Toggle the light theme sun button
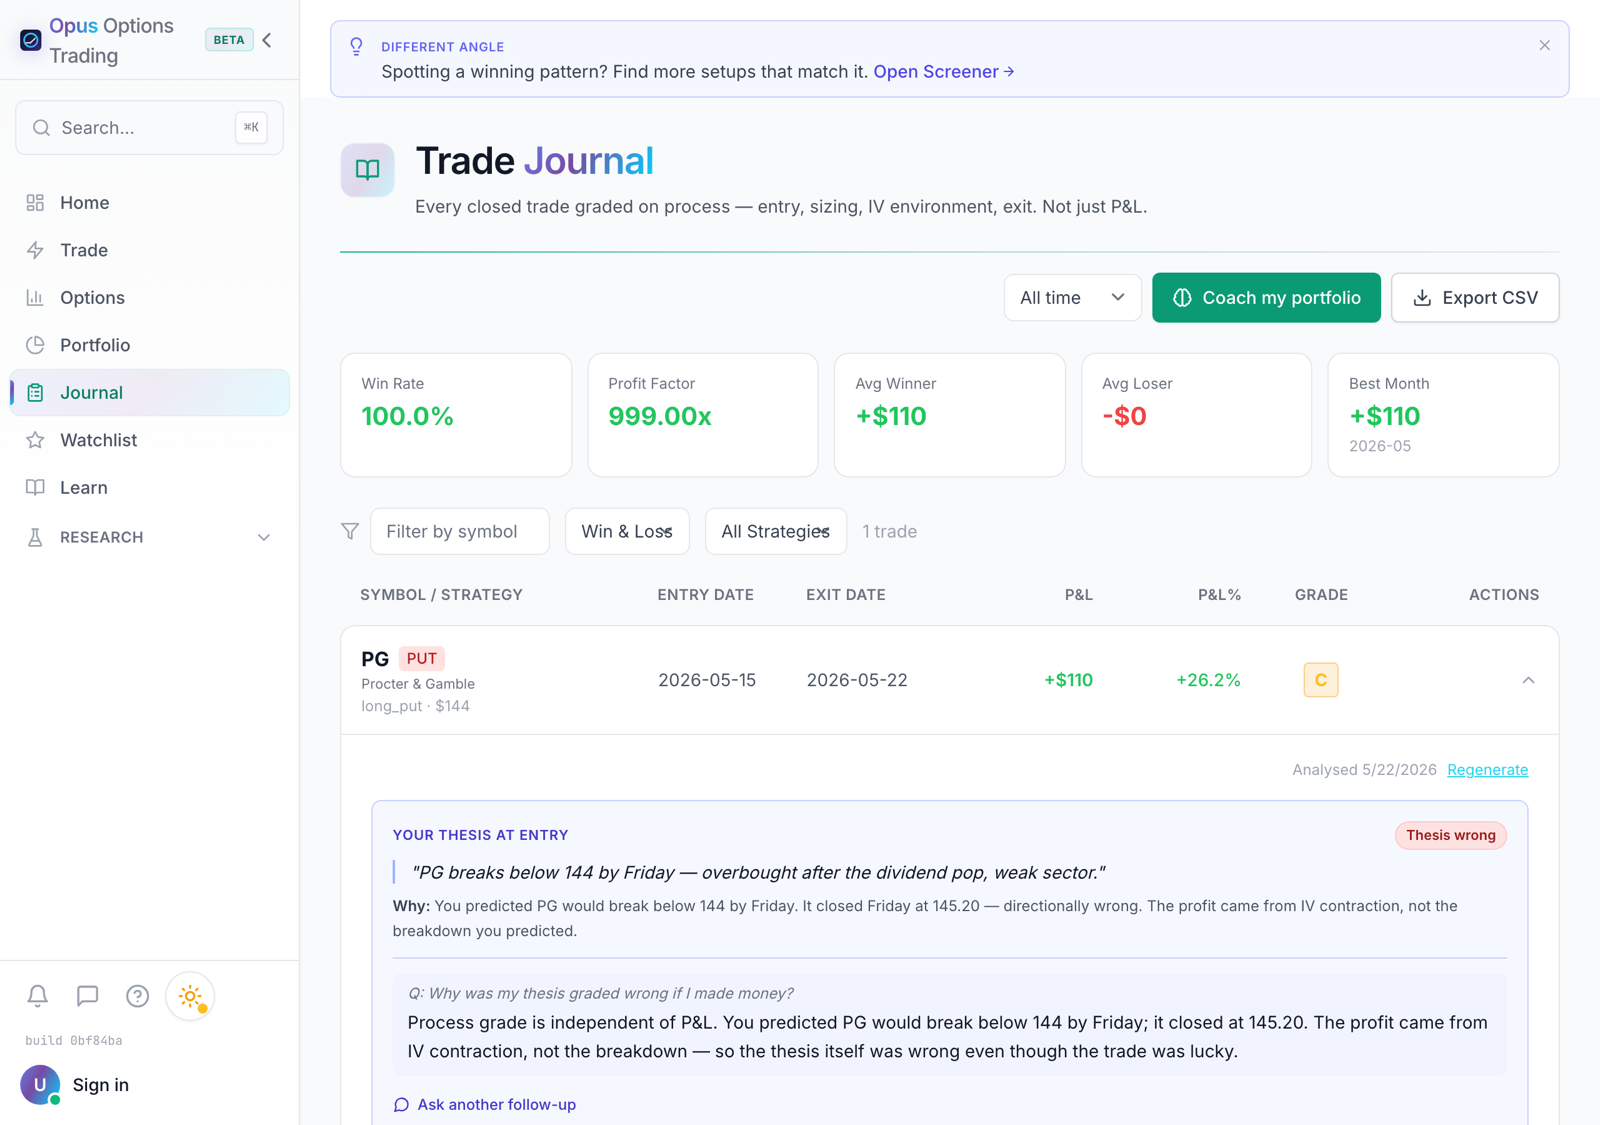1600x1125 pixels. tap(190, 996)
